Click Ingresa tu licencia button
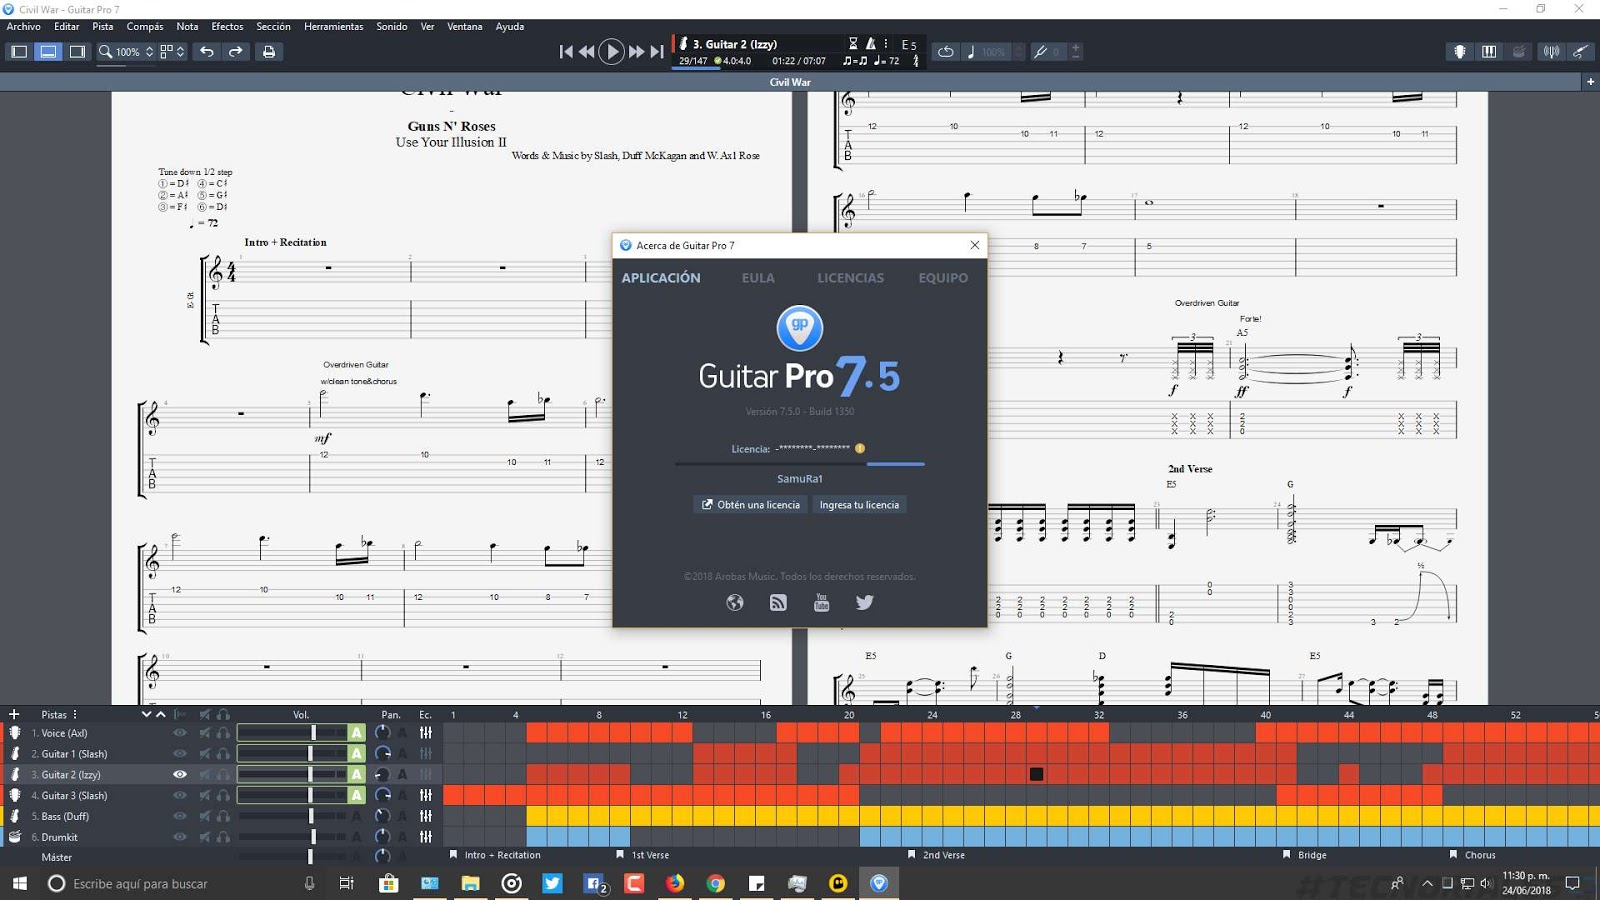 (x=859, y=505)
